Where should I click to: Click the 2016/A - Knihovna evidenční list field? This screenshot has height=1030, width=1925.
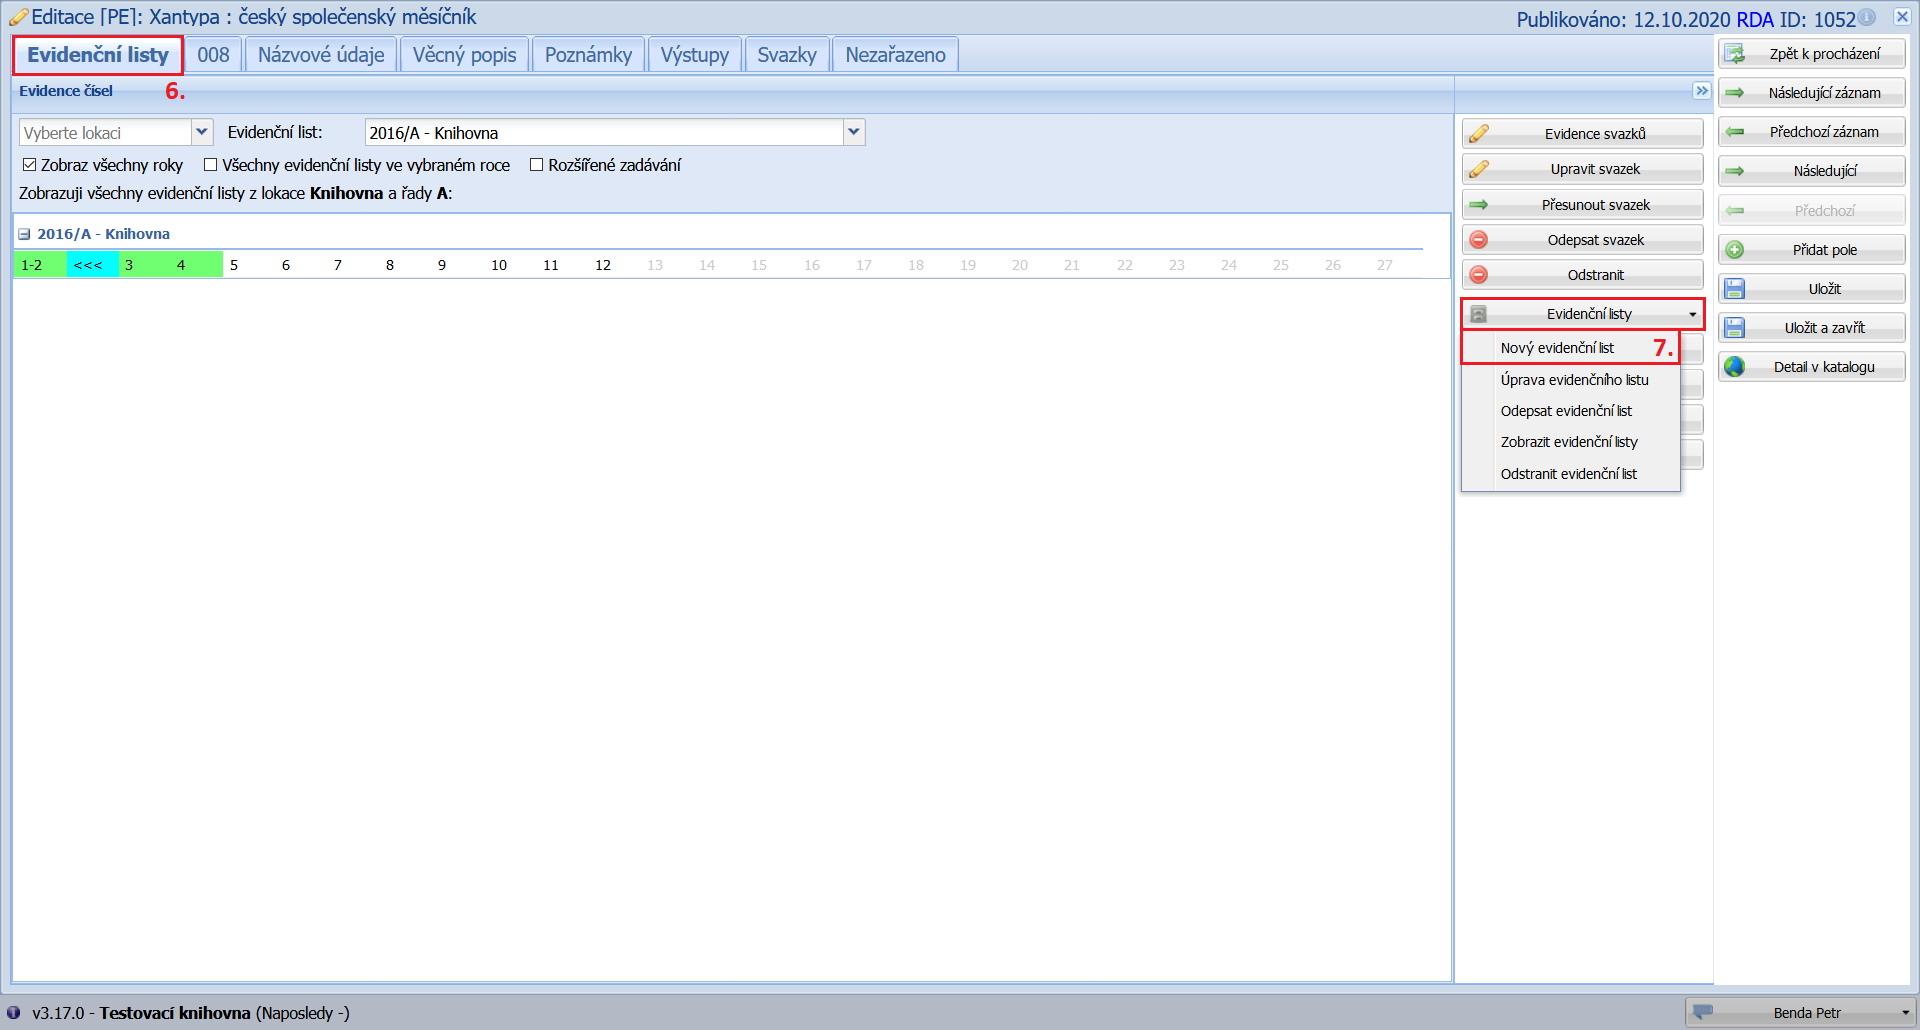[x=604, y=132]
